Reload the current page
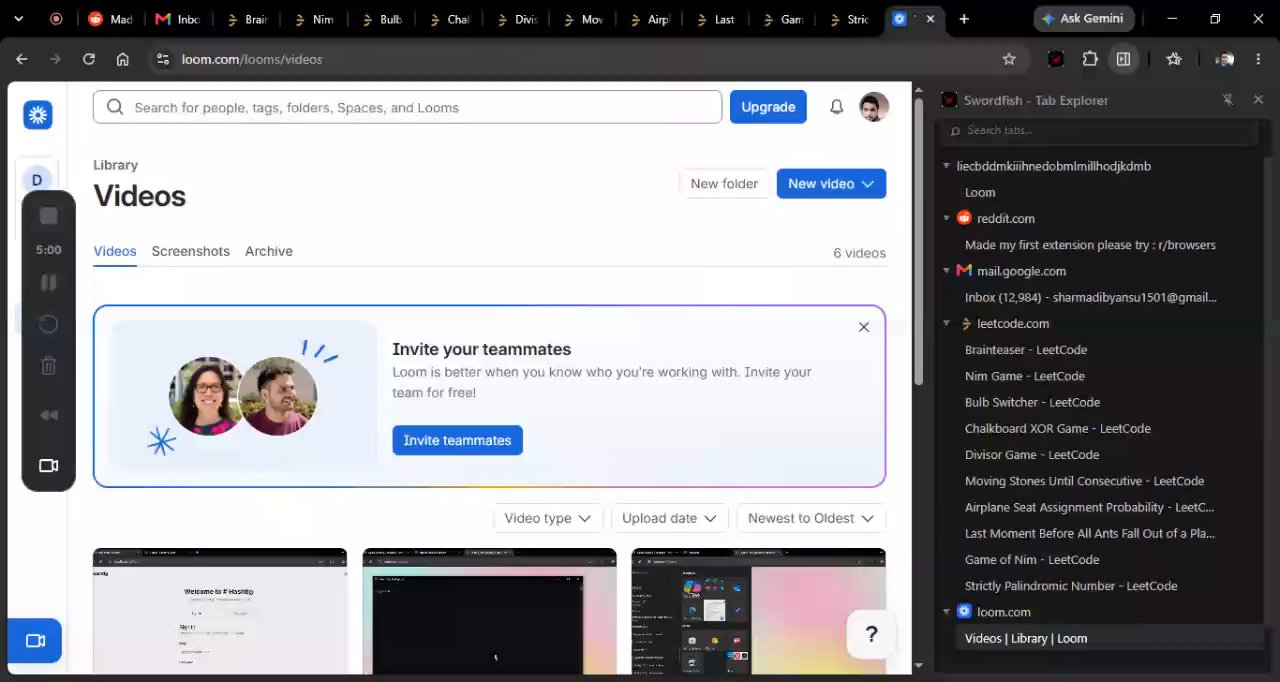This screenshot has height=682, width=1280. coord(89,59)
